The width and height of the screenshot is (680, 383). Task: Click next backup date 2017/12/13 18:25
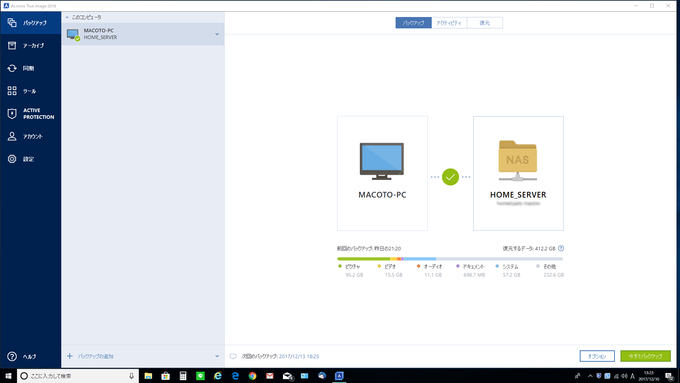click(x=299, y=356)
